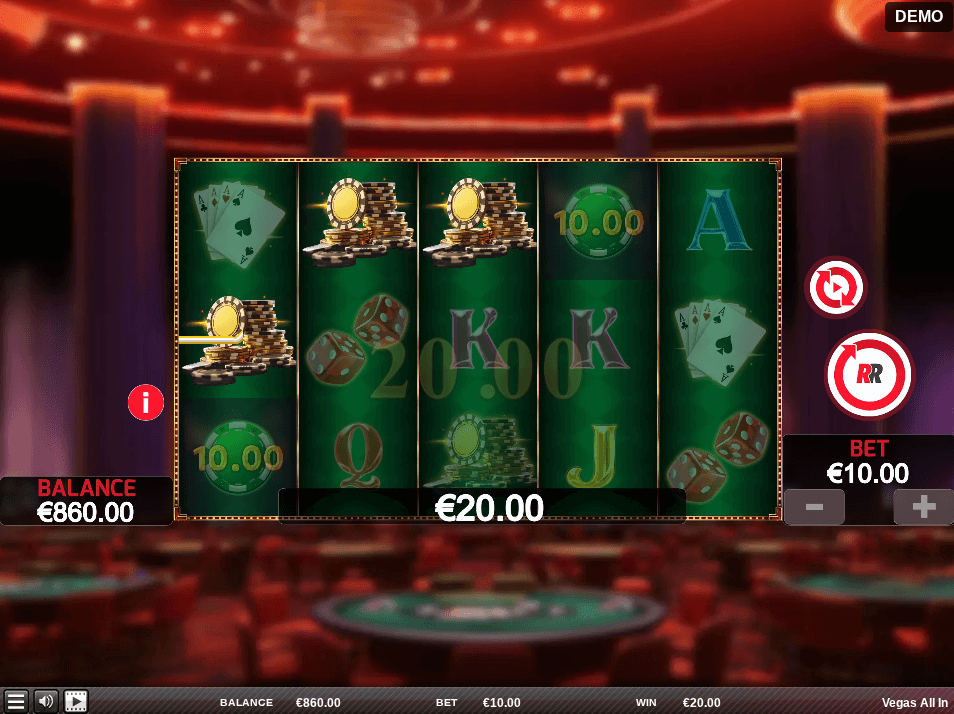954x714 pixels.
Task: Click the BALANCE €860.00 panel
Action: [x=86, y=501]
